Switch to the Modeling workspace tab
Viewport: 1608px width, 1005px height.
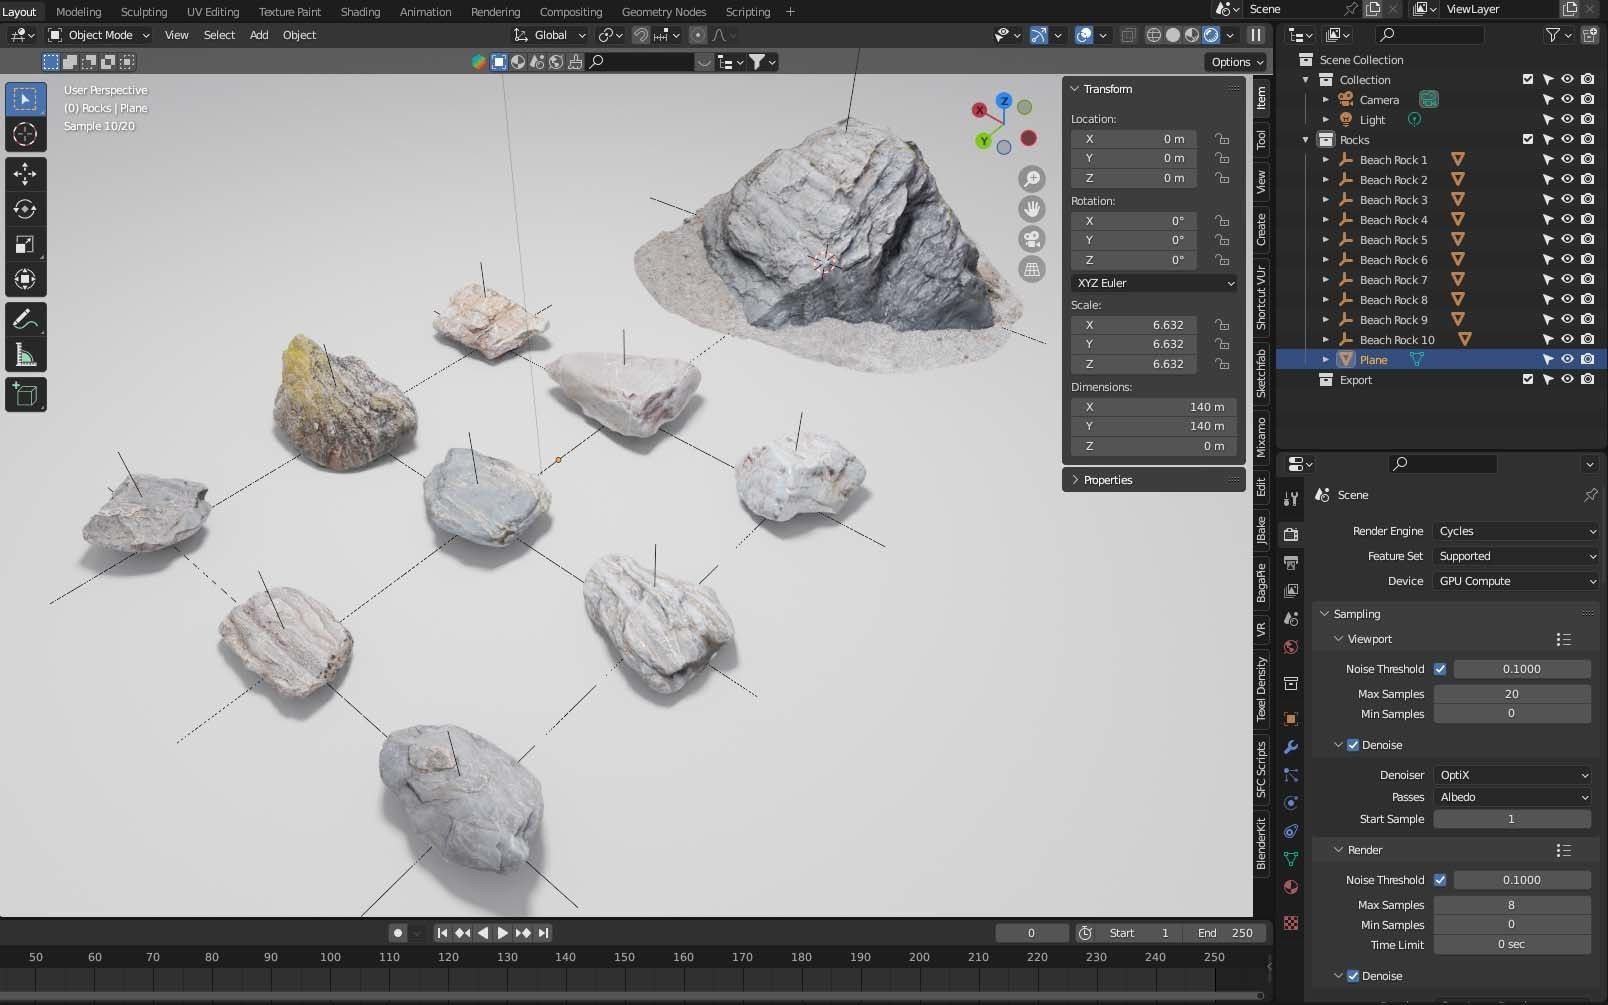(x=78, y=12)
